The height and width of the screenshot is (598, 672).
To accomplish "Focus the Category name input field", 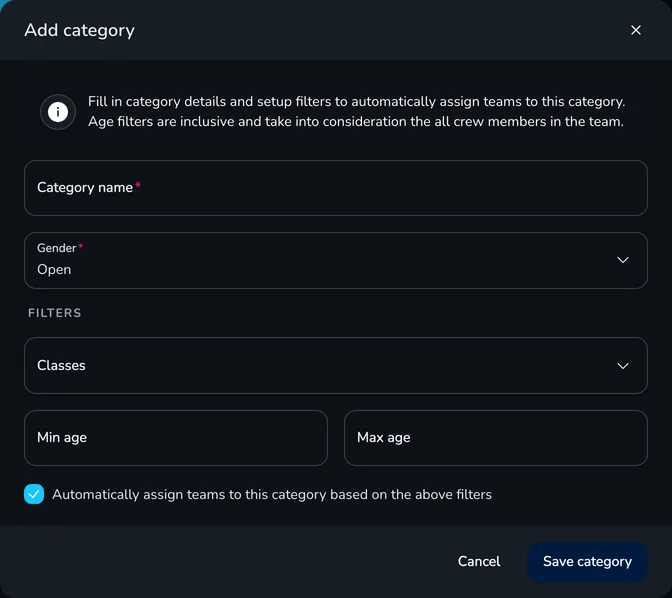I will [336, 188].
